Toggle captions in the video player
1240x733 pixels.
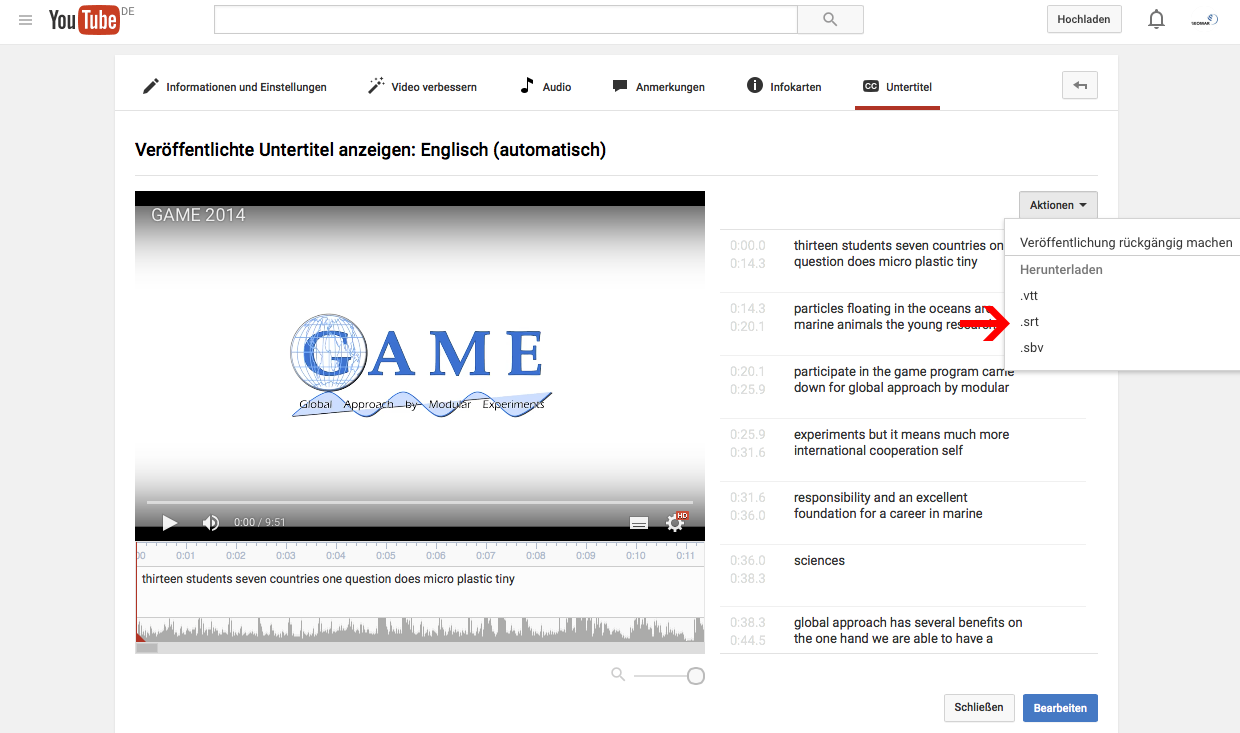tap(639, 522)
